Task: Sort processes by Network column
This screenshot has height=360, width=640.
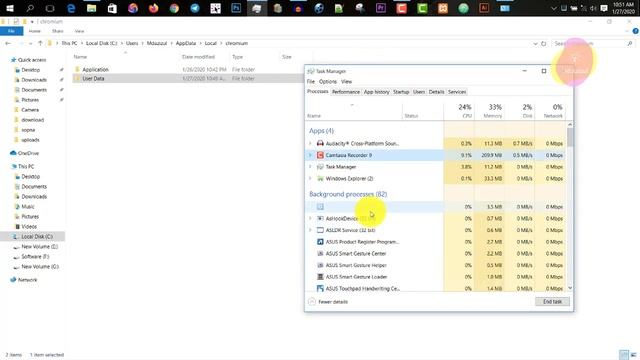Action: pyautogui.click(x=550, y=111)
